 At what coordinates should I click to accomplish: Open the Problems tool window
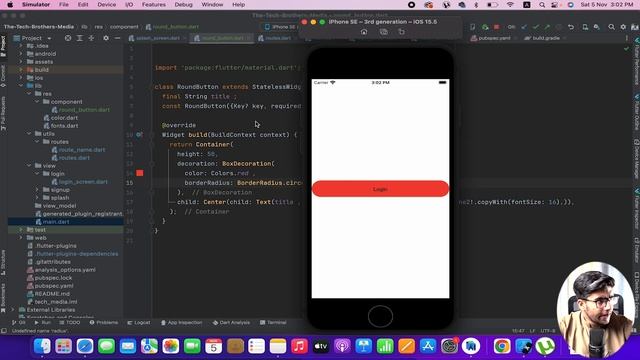click(x=104, y=322)
